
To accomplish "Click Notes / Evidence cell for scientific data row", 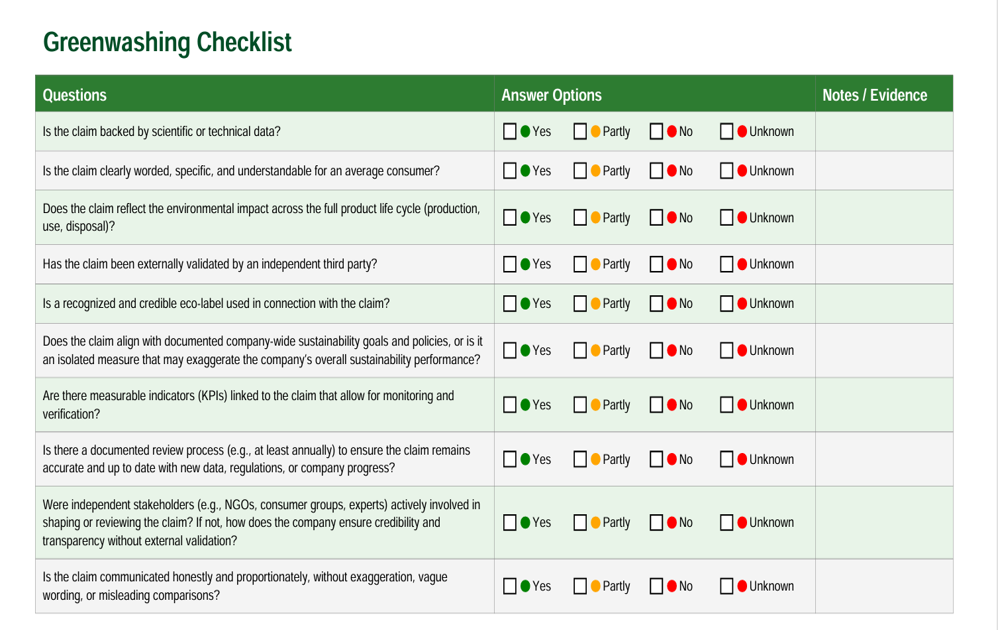I will 884,132.
